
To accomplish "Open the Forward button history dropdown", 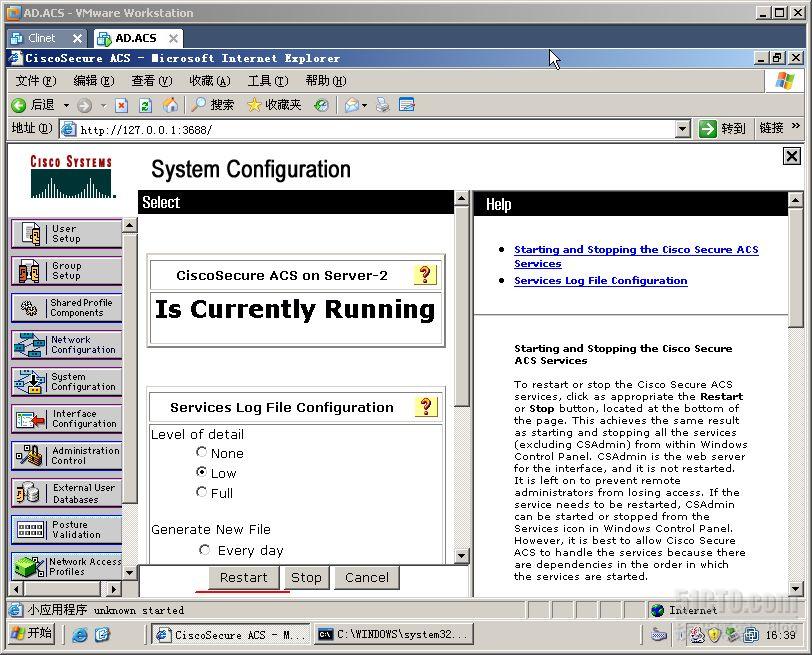I will (x=103, y=106).
